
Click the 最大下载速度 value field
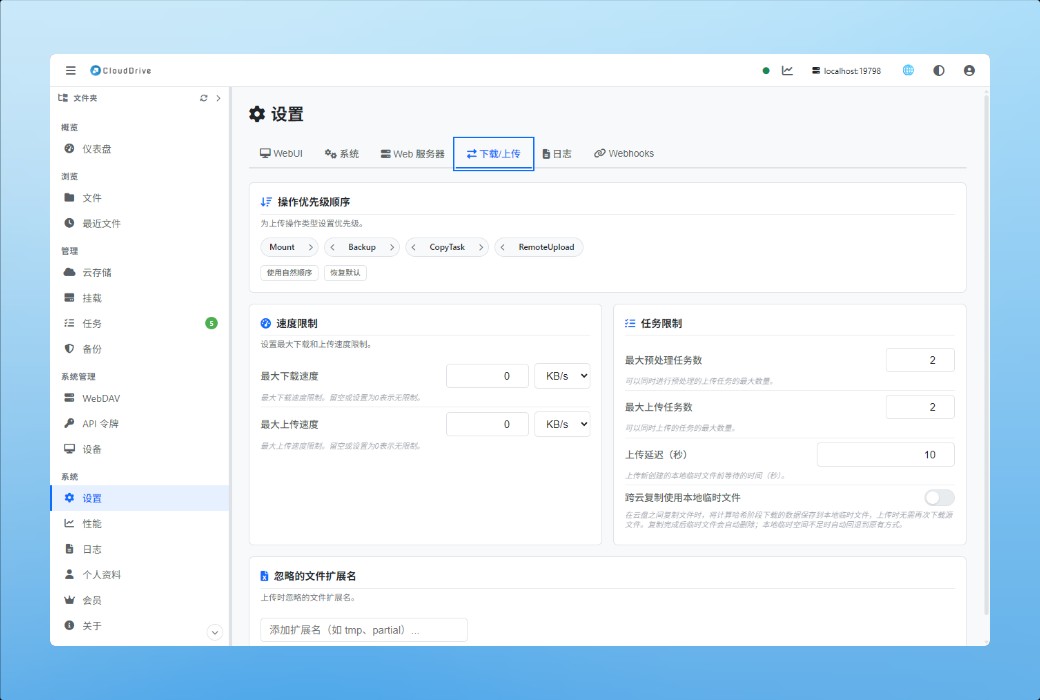click(x=488, y=376)
